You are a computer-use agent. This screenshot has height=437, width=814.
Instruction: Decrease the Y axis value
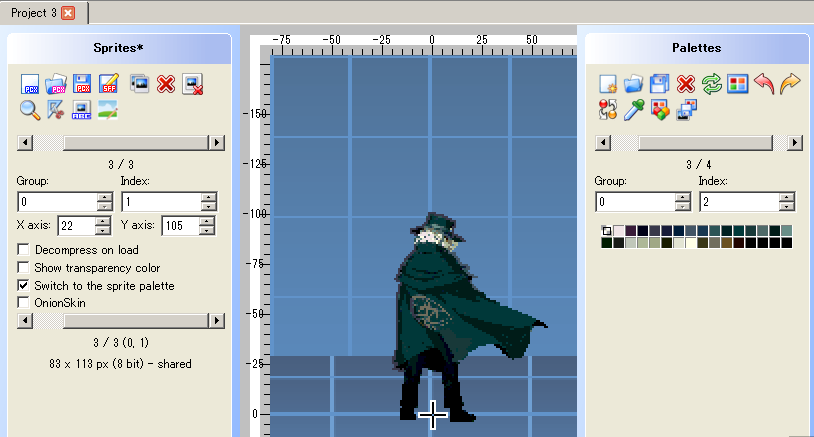(x=207, y=230)
